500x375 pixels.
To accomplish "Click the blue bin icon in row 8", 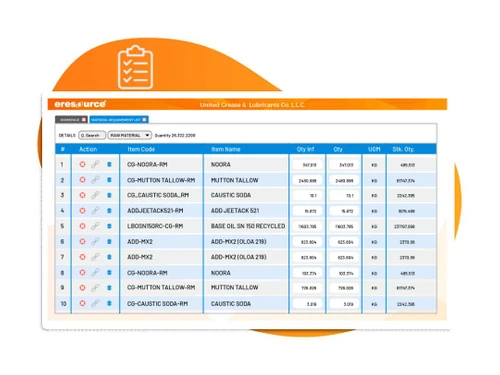I will (109, 273).
